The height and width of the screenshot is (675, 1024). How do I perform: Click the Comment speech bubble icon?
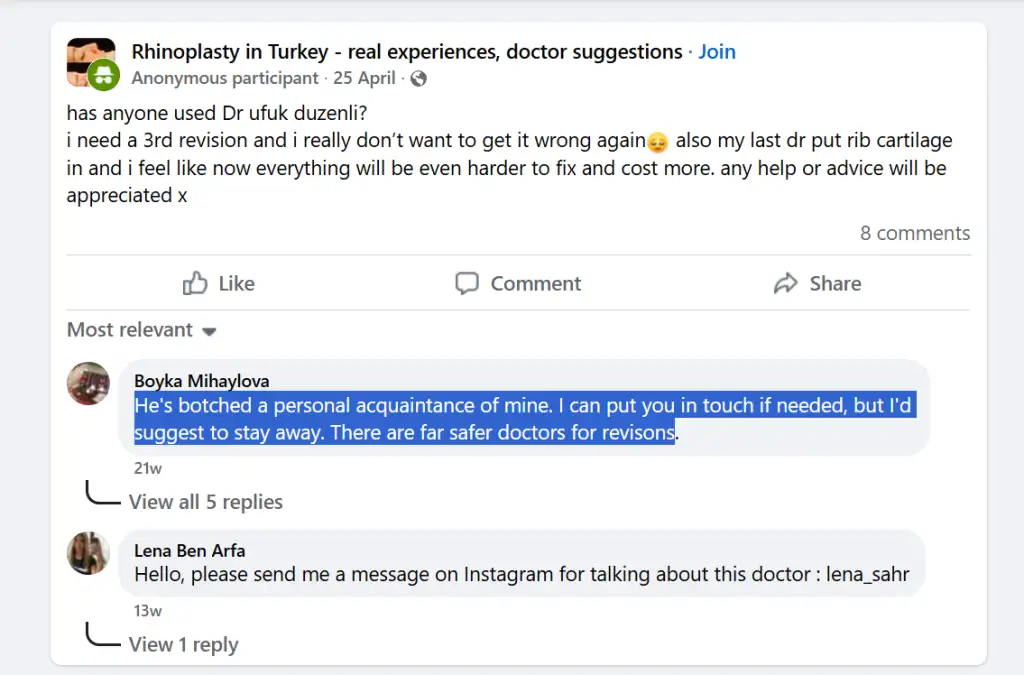pos(467,284)
